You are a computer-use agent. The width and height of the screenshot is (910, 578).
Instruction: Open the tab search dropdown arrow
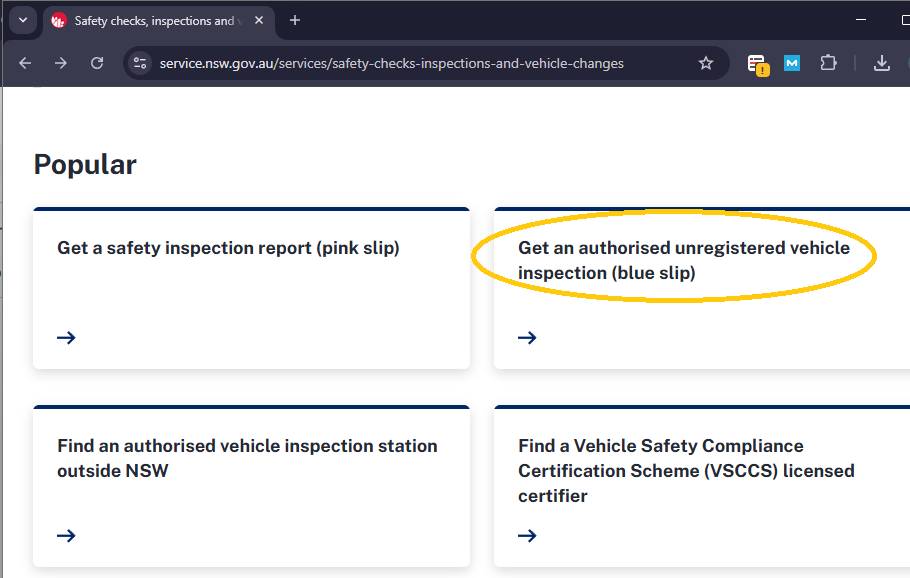coord(22,20)
